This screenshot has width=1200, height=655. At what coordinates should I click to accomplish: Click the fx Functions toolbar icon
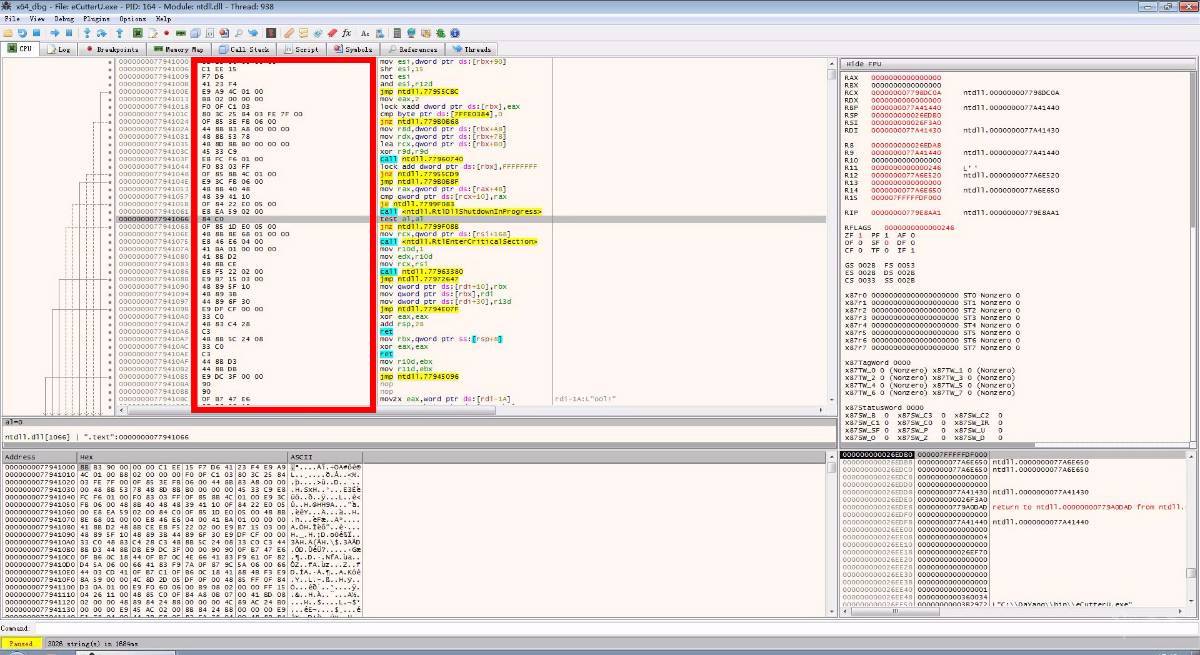pos(346,33)
